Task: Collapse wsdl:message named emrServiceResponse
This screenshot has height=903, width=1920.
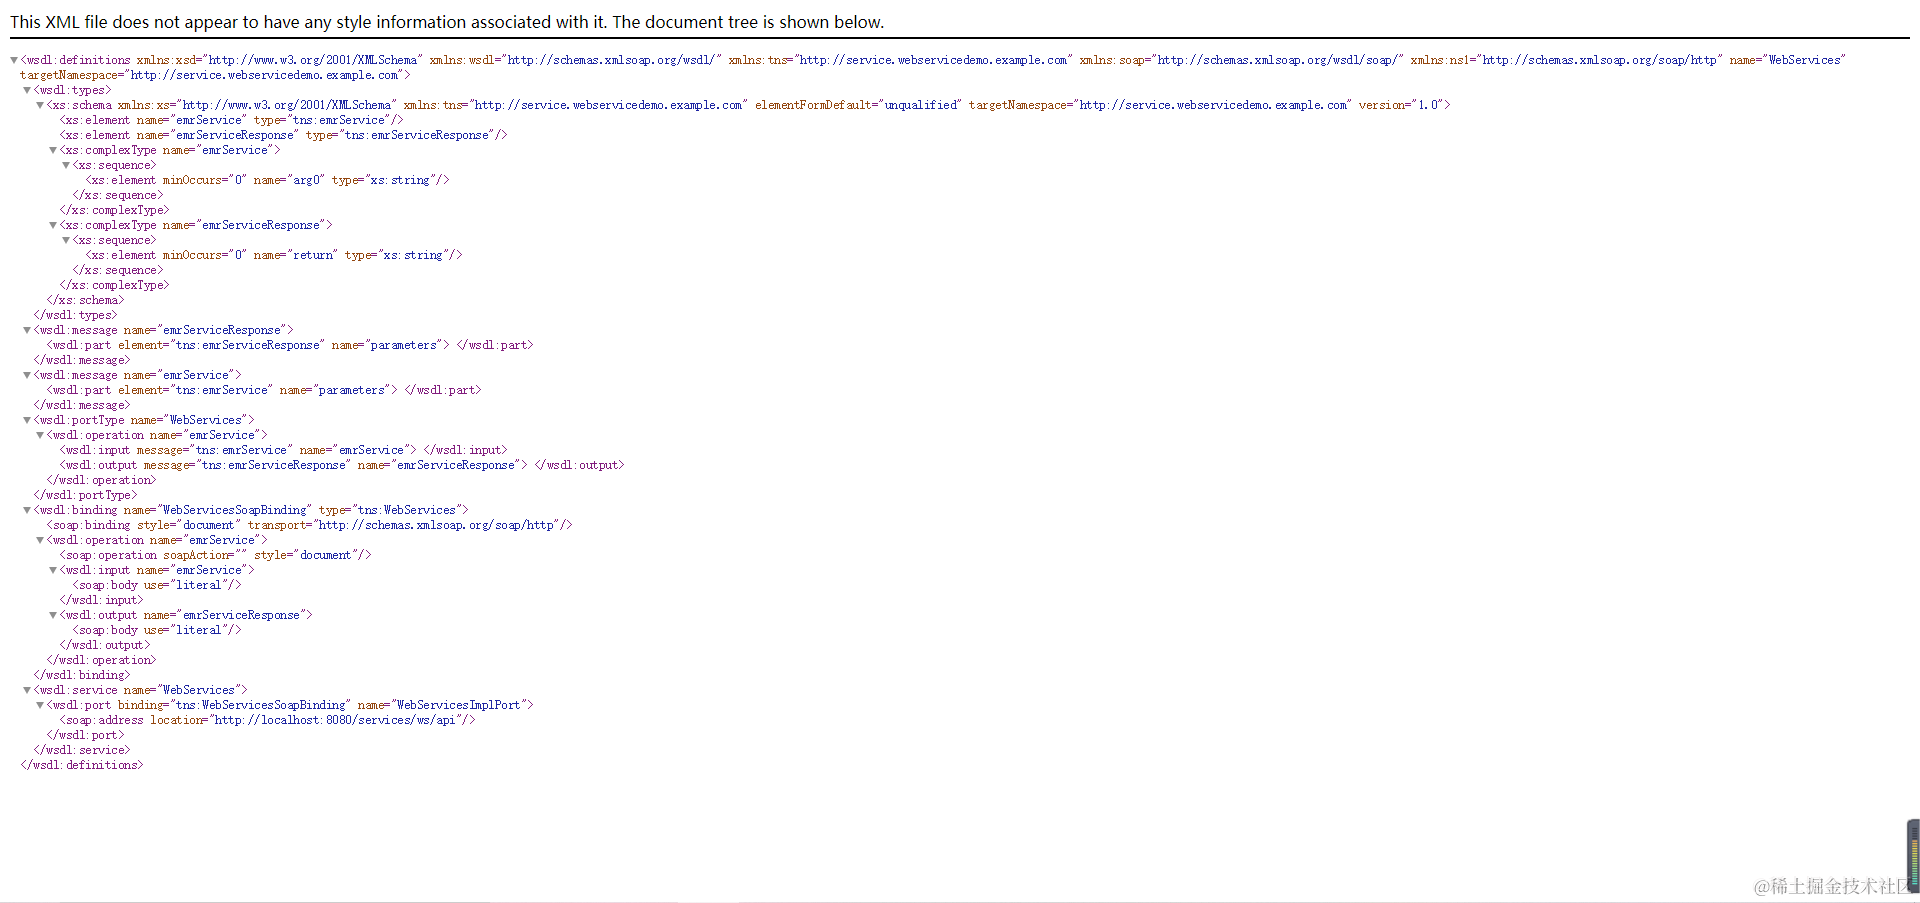Action: tap(27, 330)
